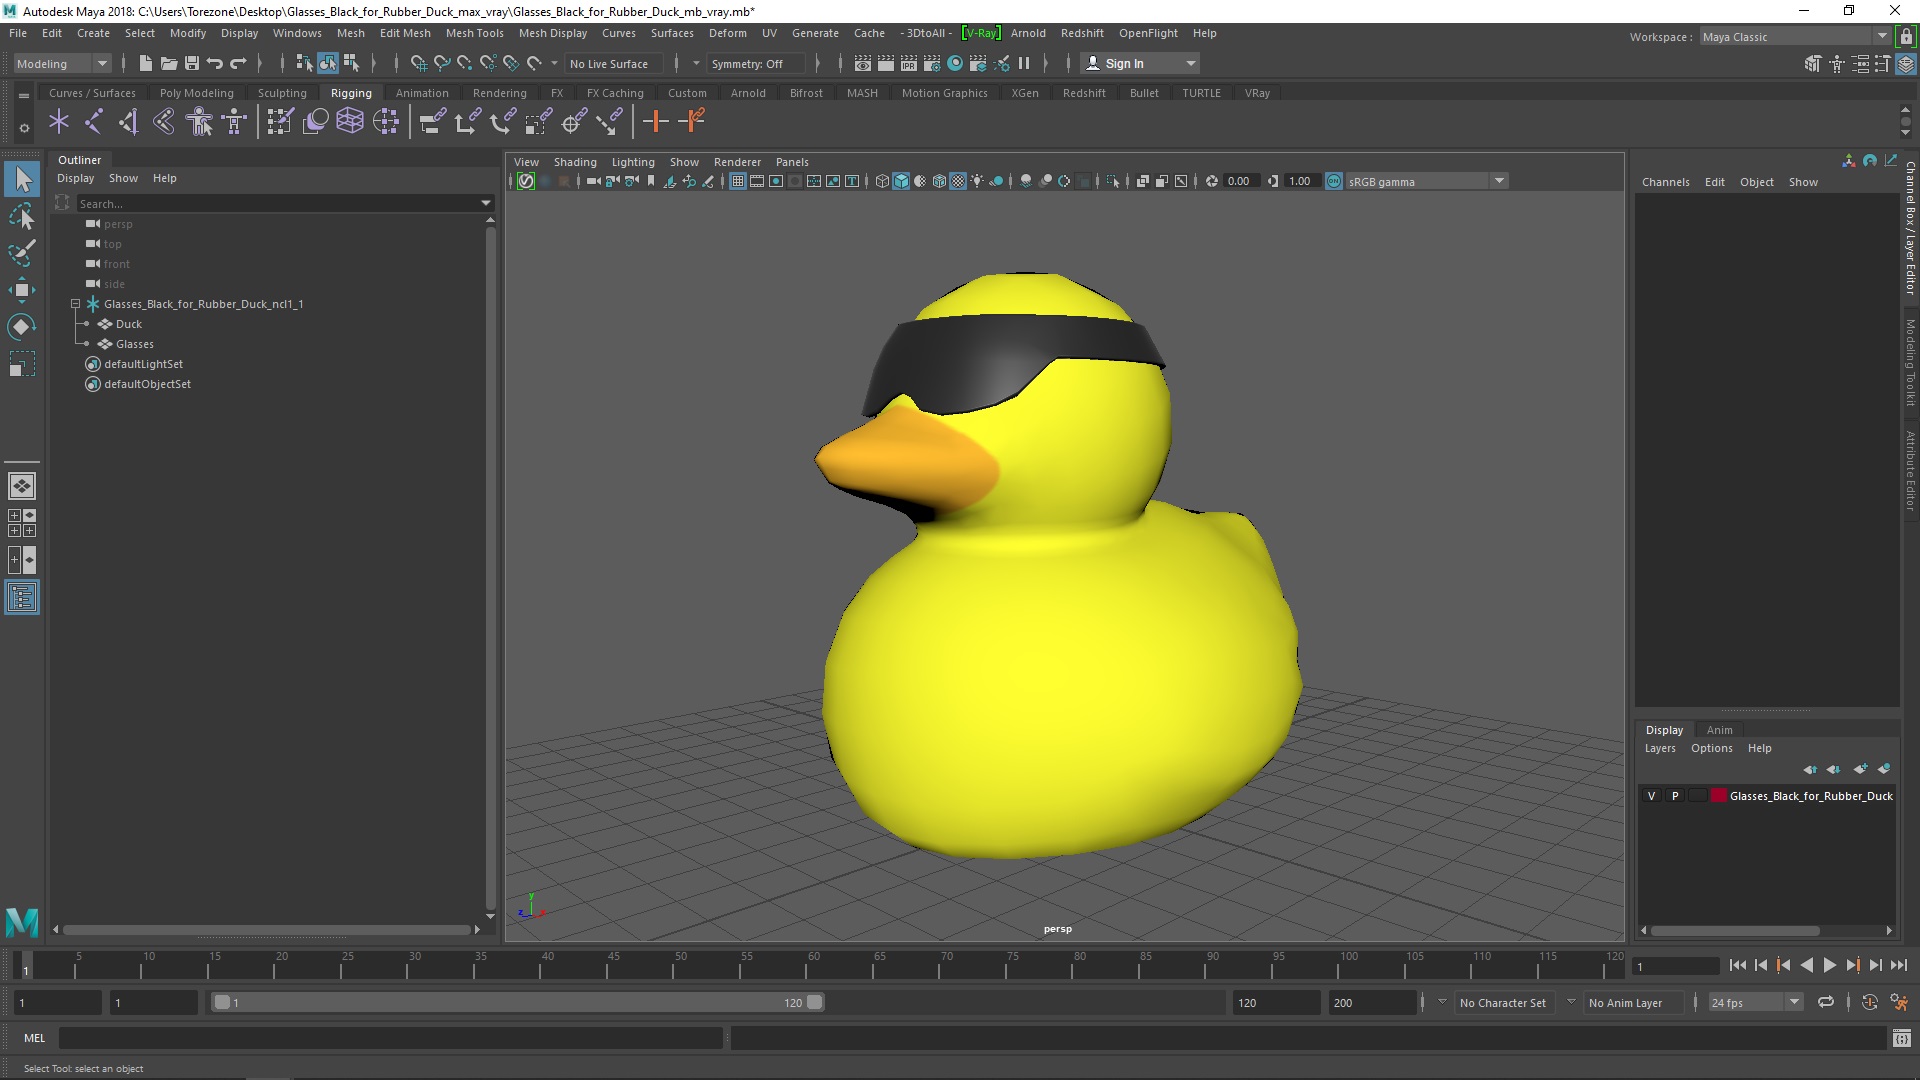Click the Lattice deformer shelf icon
Screen dimensions: 1920x1080
click(350, 122)
